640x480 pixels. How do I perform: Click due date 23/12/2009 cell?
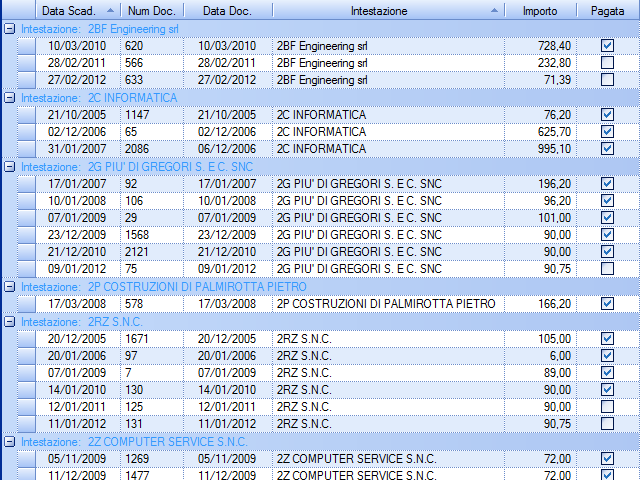pos(78,235)
